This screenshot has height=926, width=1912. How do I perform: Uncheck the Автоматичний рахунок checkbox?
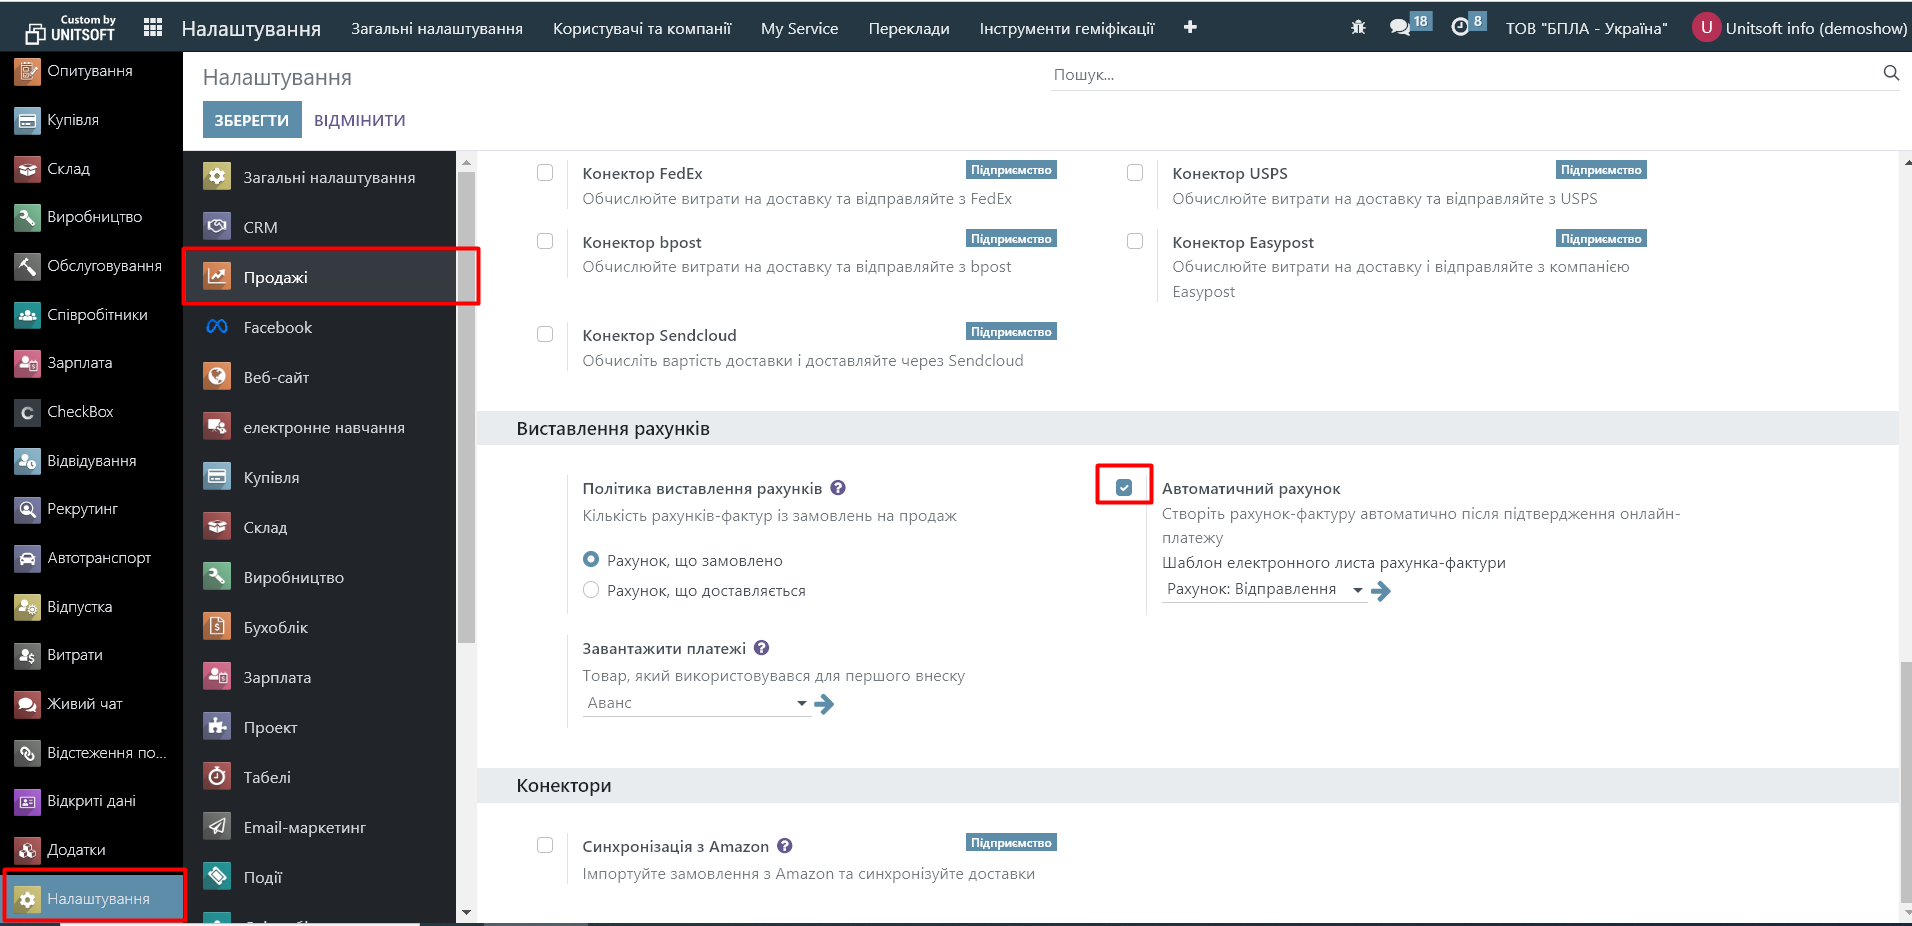pyautogui.click(x=1124, y=488)
